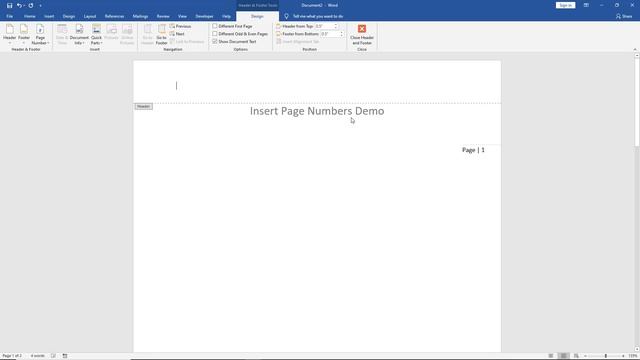Viewport: 640px width, 360px height.
Task: Click the Header label tag
Action: (143, 107)
